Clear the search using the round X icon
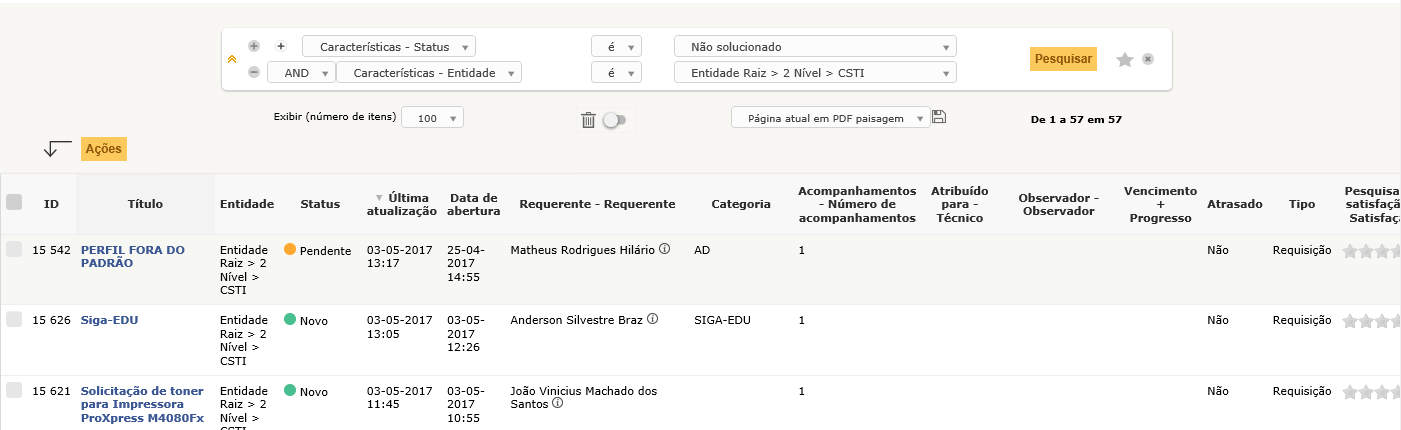This screenshot has height=430, width=1401. pyautogui.click(x=1148, y=59)
